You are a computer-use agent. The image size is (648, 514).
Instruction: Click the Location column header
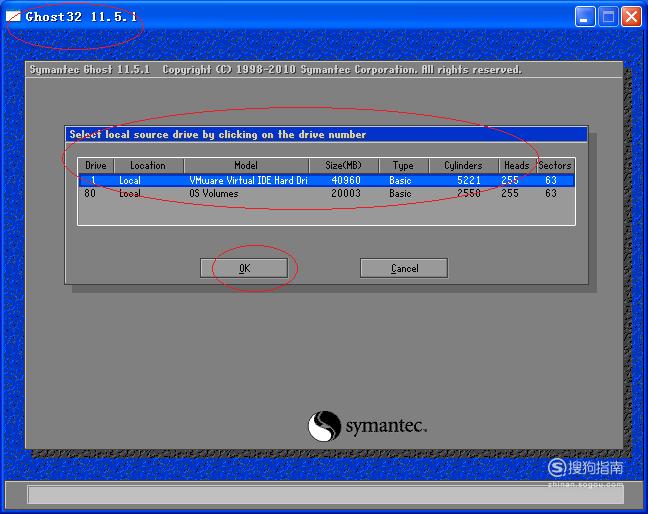[x=148, y=165]
